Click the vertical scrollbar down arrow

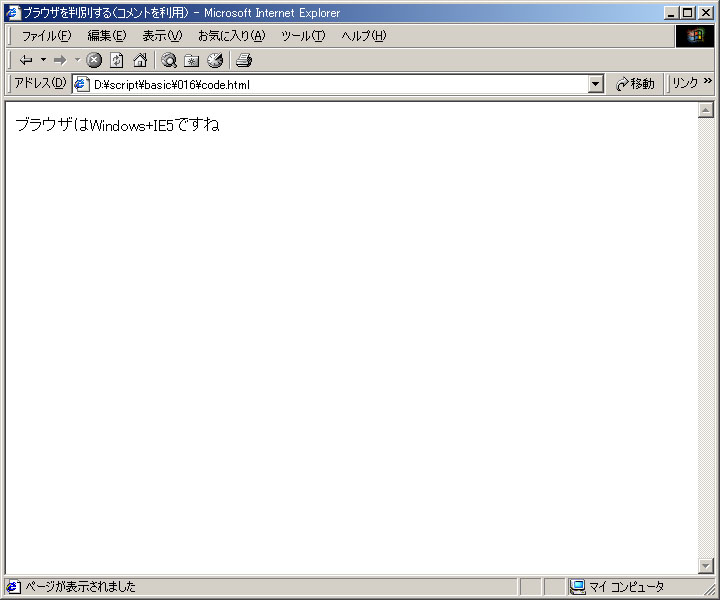pos(705,566)
